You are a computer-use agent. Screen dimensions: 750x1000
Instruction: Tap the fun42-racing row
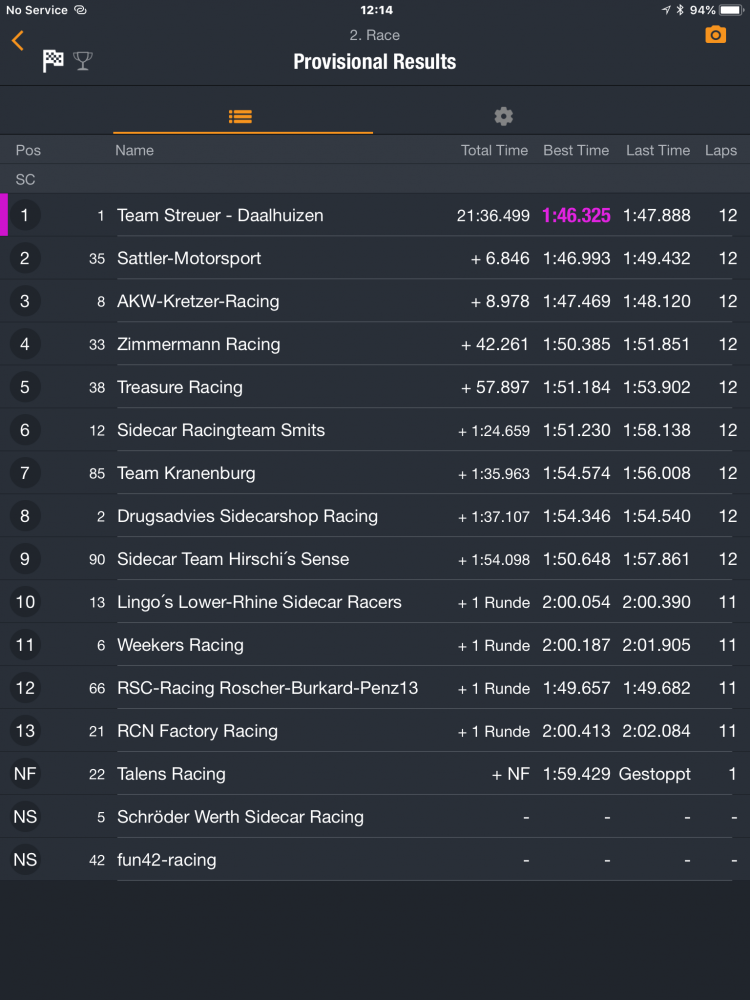(166, 860)
